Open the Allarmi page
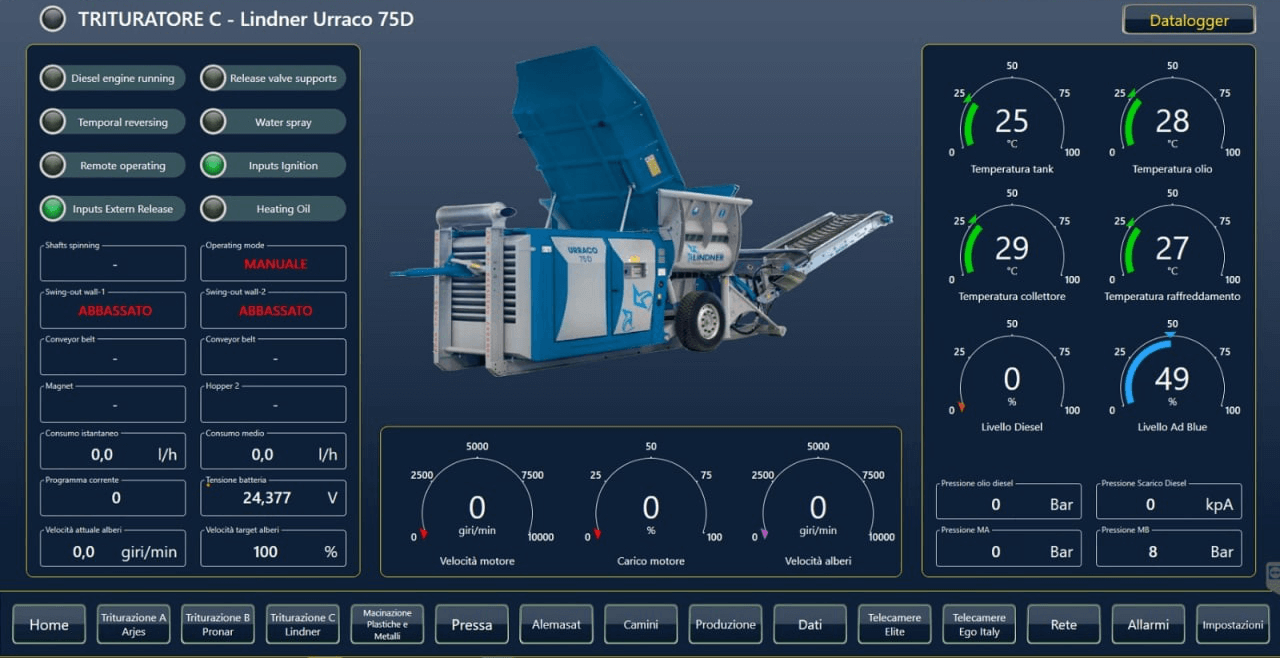This screenshot has width=1280, height=658. coord(1148,624)
